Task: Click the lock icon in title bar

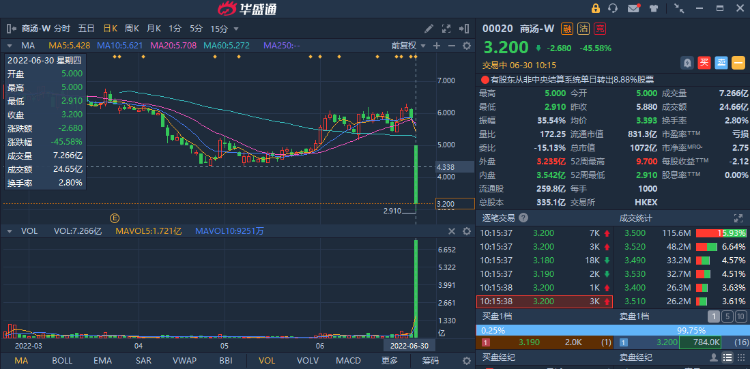Action: pyautogui.click(x=596, y=8)
